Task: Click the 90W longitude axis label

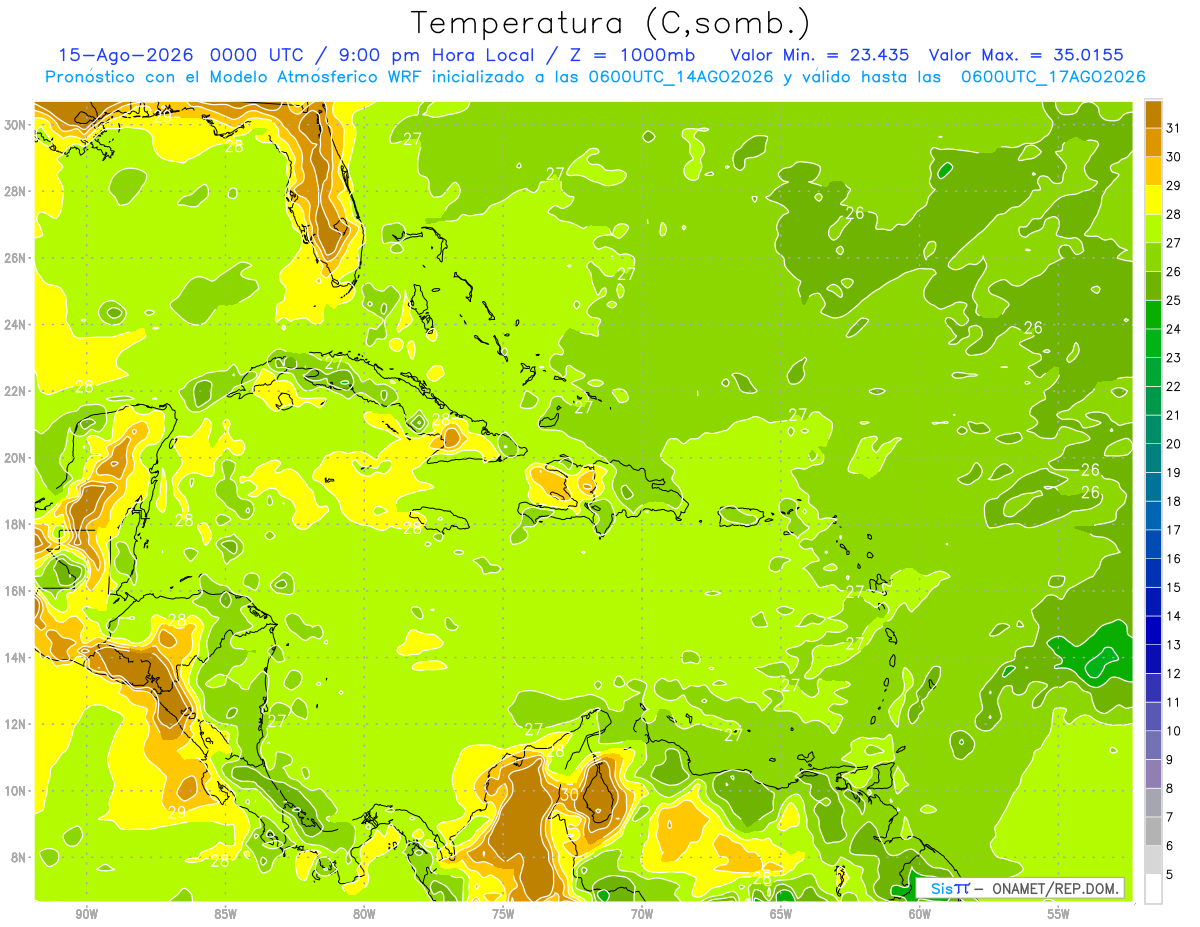Action: click(86, 913)
